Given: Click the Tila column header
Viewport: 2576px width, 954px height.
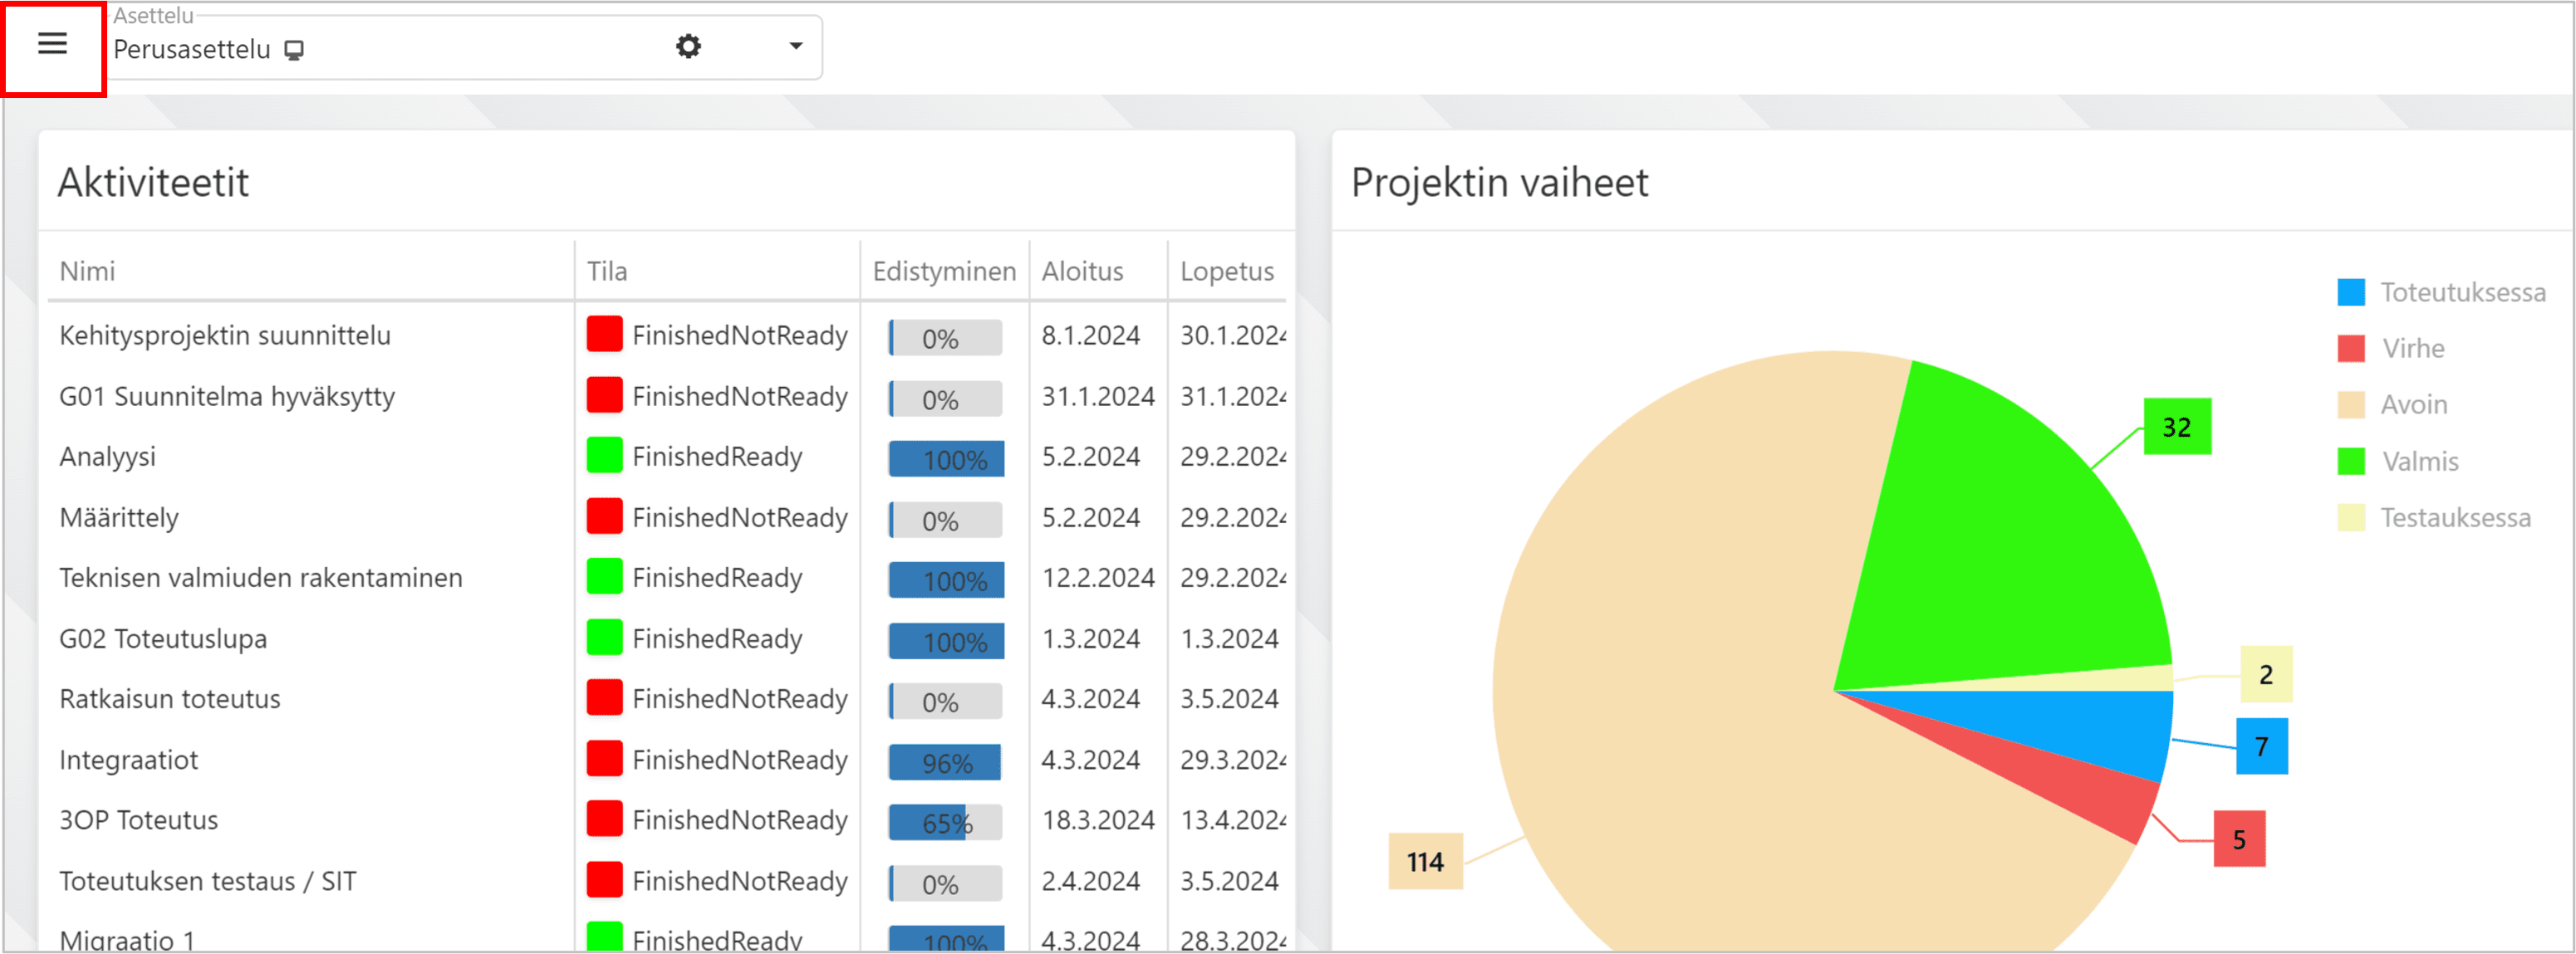Looking at the screenshot, I should (x=607, y=271).
